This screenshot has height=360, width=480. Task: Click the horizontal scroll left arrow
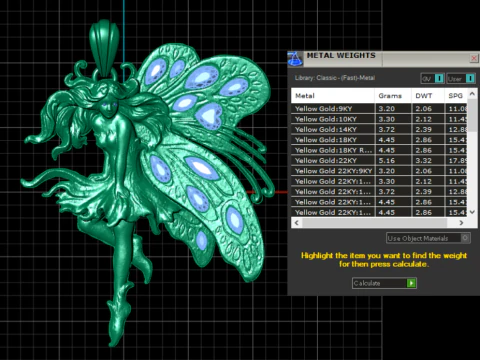click(x=297, y=223)
